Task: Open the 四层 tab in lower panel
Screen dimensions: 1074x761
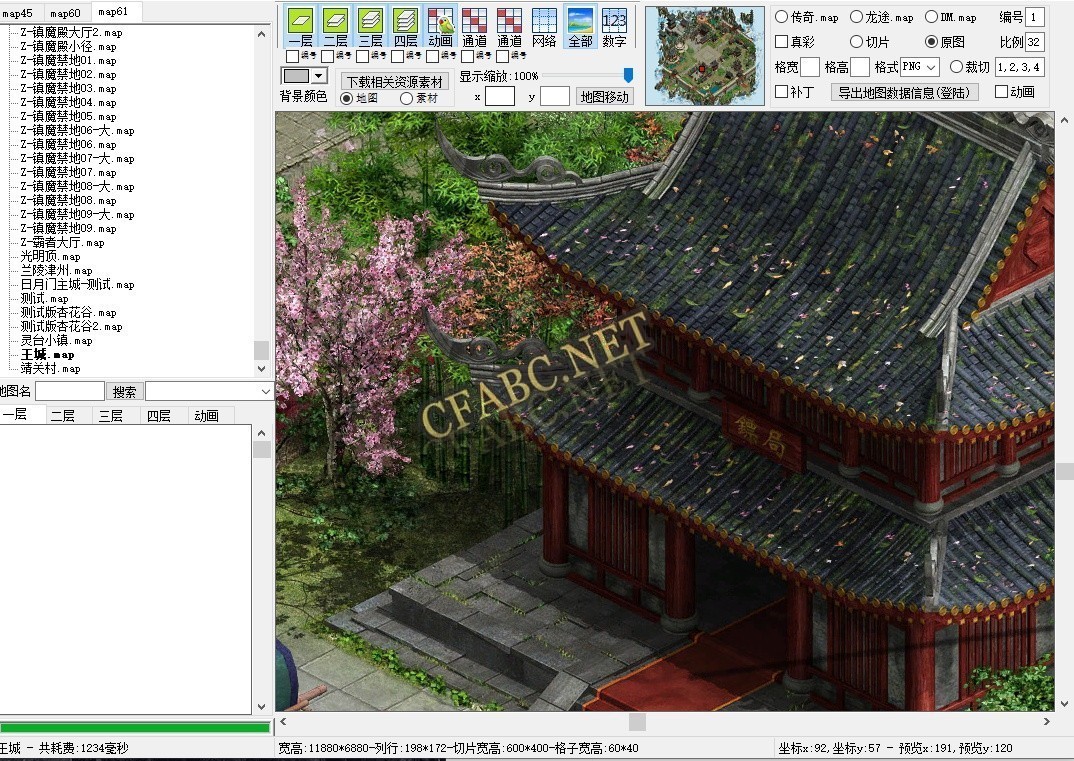Action: [159, 416]
